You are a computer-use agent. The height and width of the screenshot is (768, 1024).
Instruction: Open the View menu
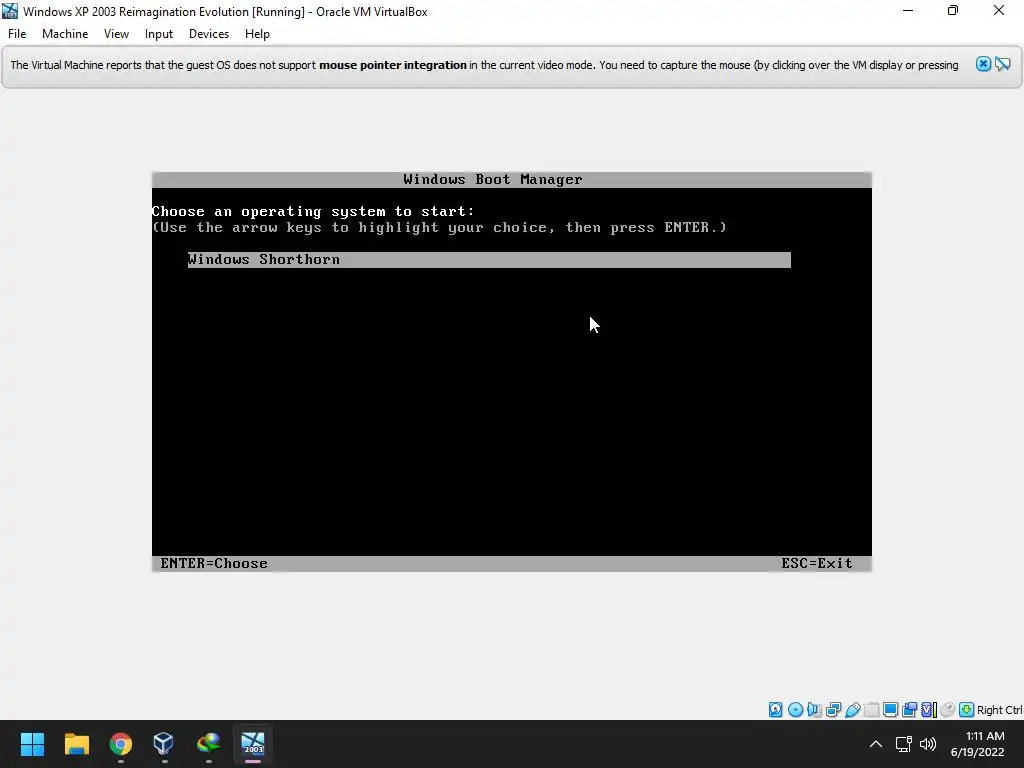116,34
